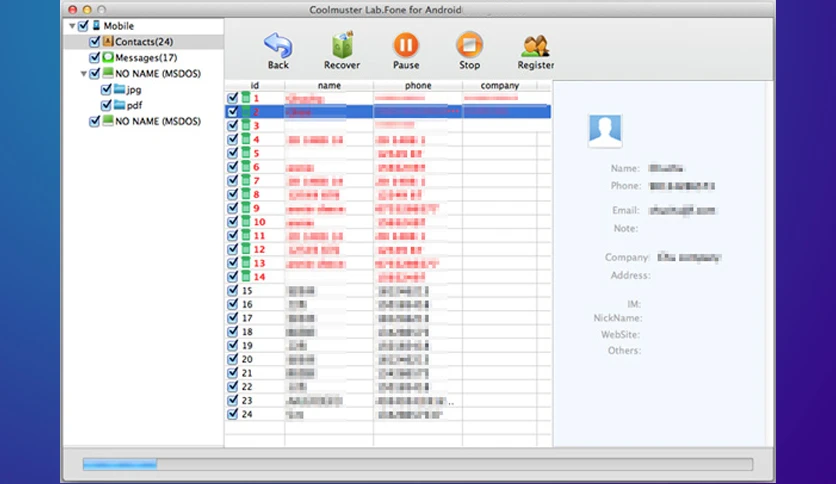Screen dimensions: 836x484
Task: Select contact row with id 23
Action: tap(388, 400)
